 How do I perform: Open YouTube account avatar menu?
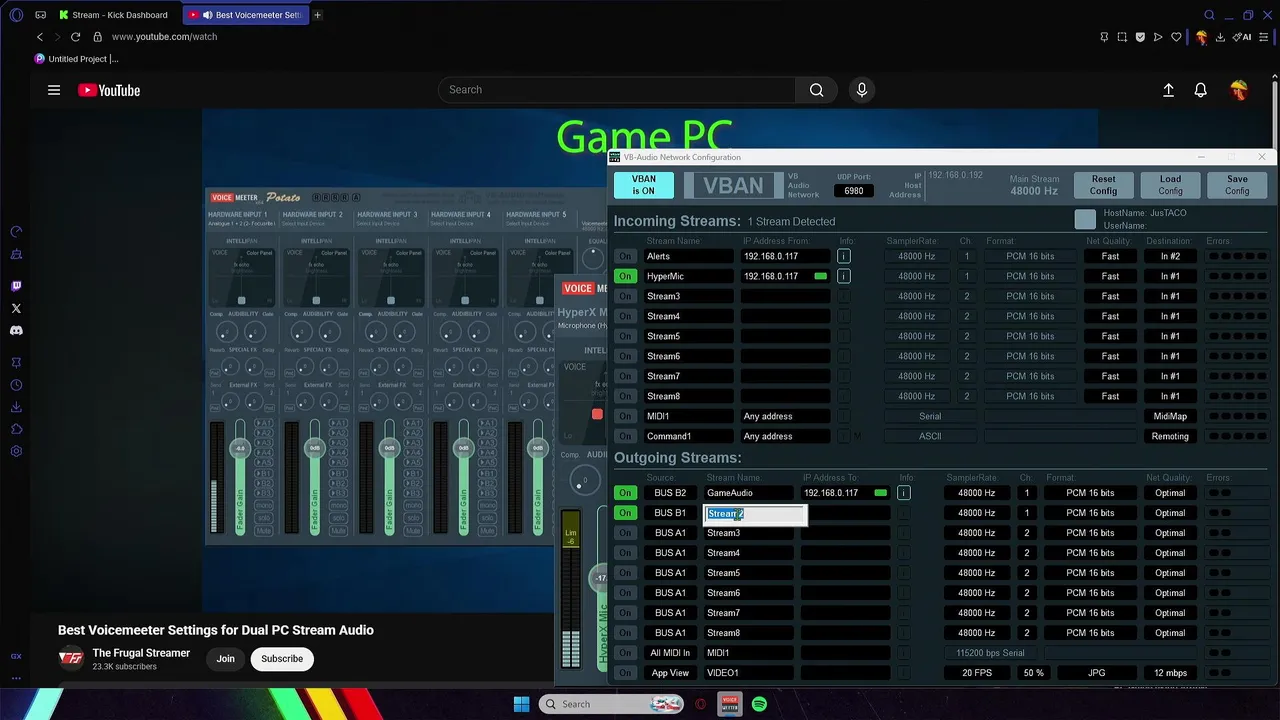point(1239,90)
